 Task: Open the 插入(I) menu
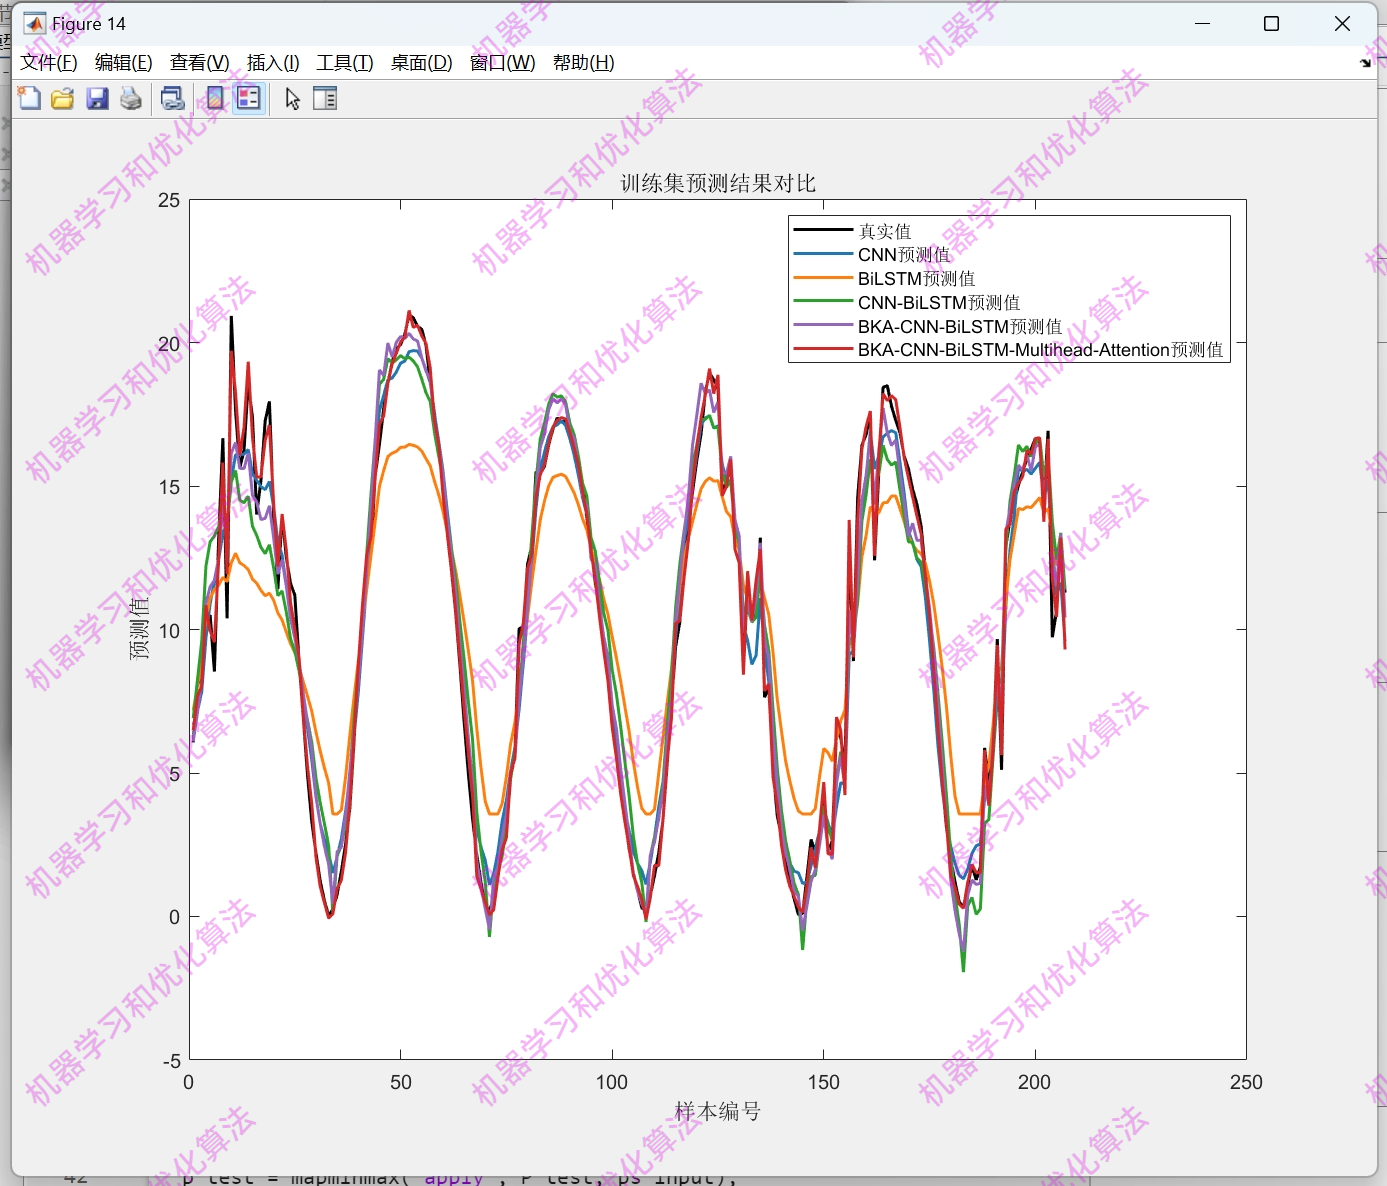click(273, 63)
